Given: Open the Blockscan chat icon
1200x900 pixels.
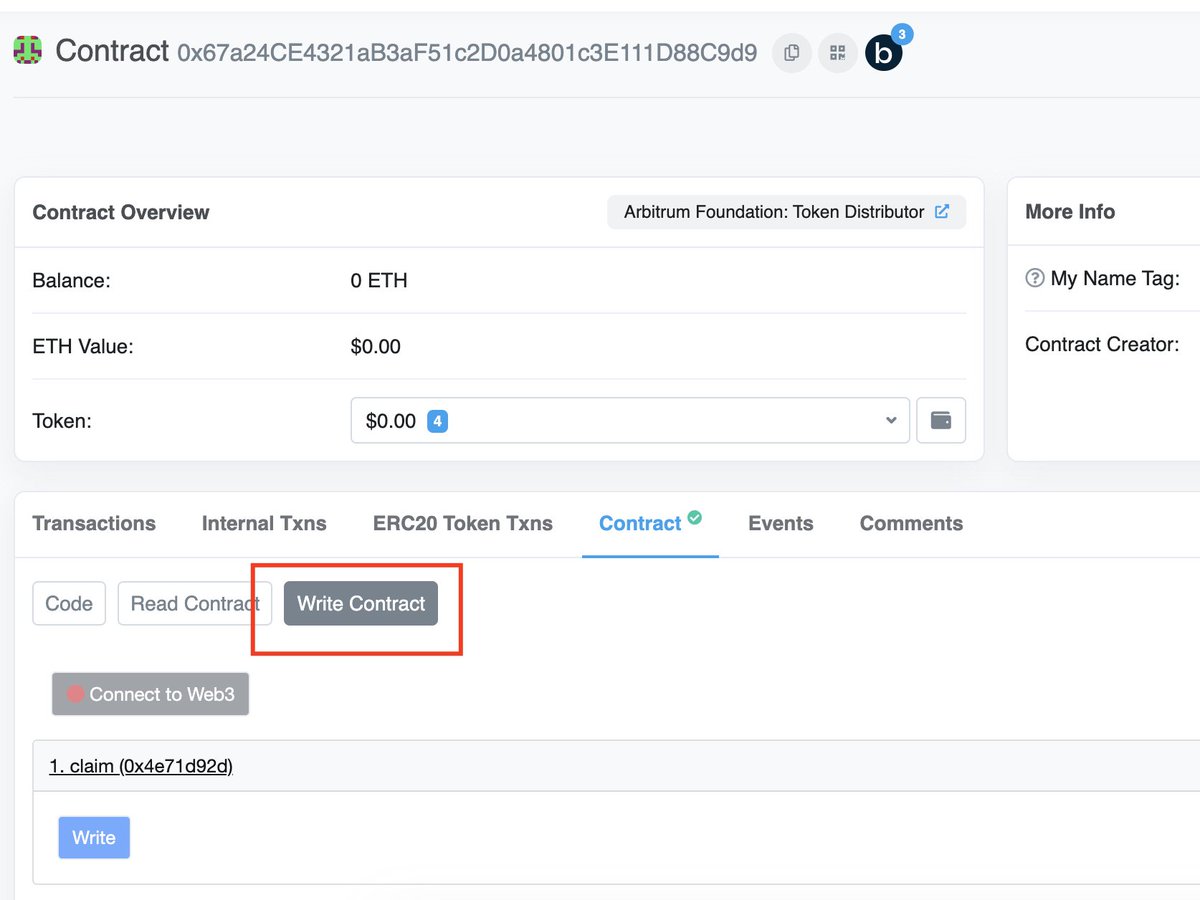Looking at the screenshot, I should [884, 53].
